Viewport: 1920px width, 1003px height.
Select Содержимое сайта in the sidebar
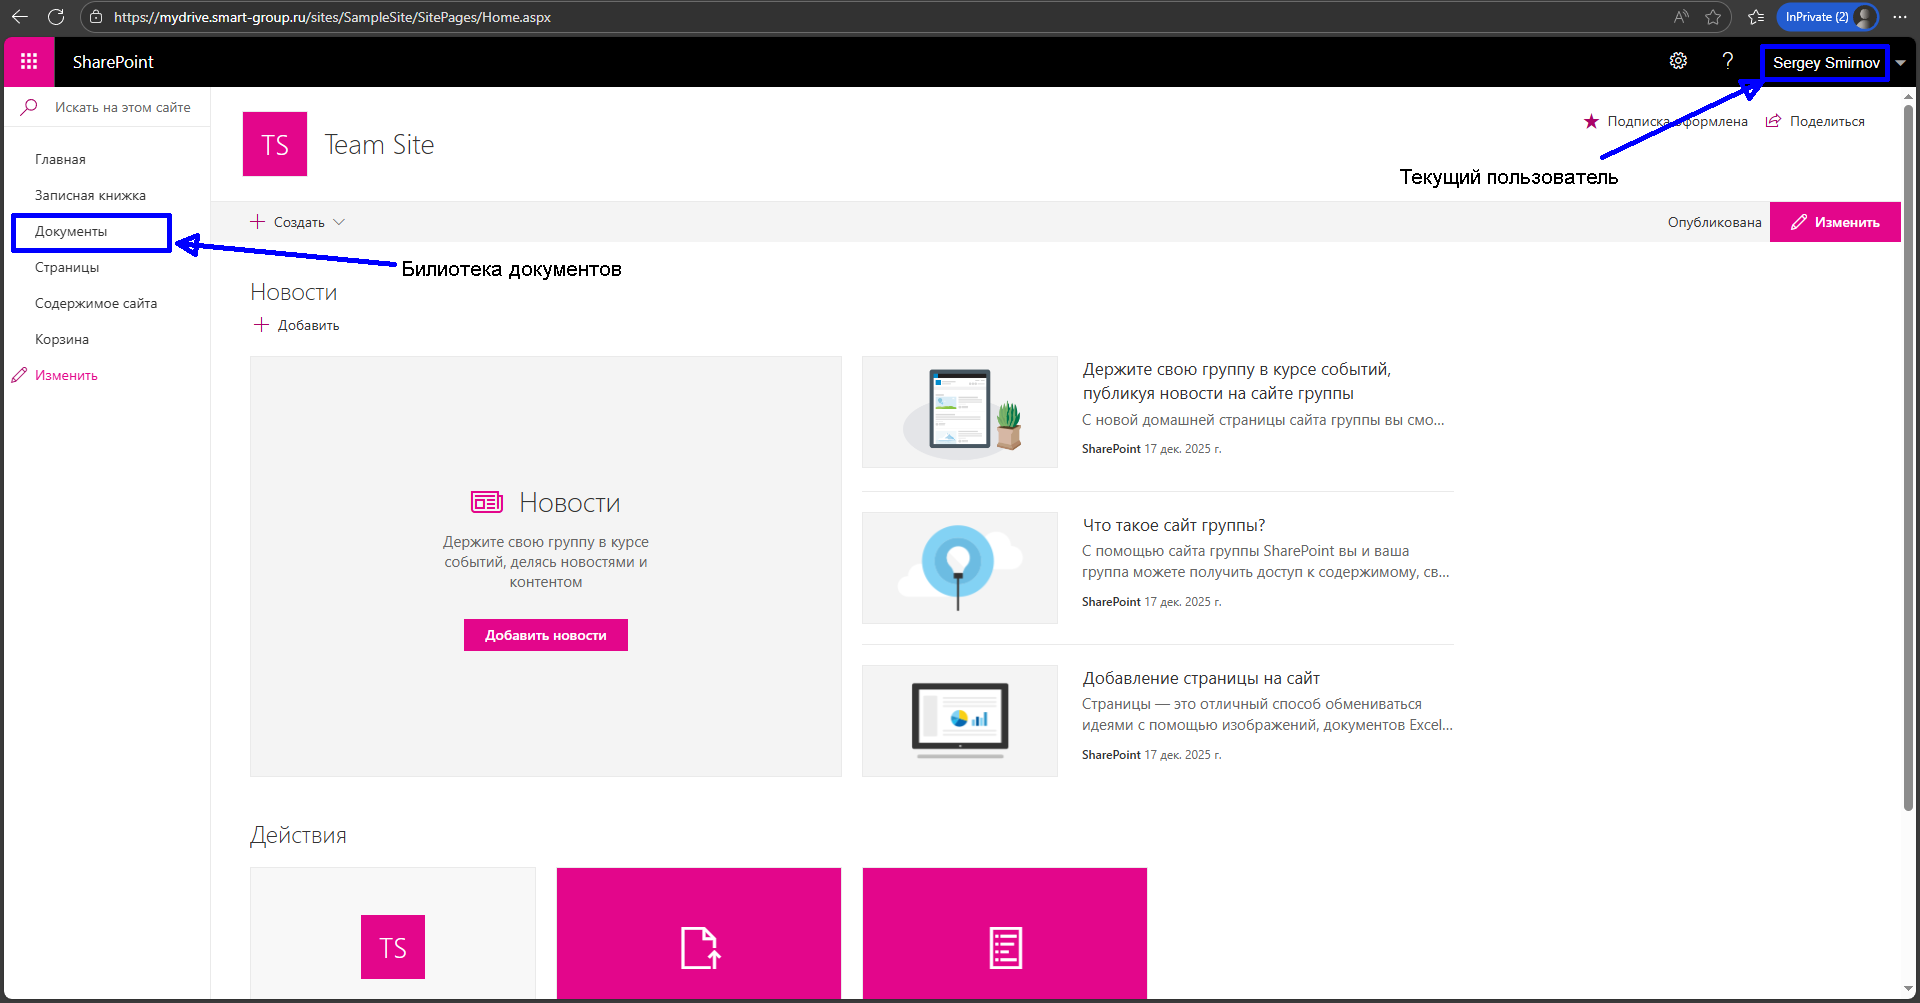tap(96, 303)
